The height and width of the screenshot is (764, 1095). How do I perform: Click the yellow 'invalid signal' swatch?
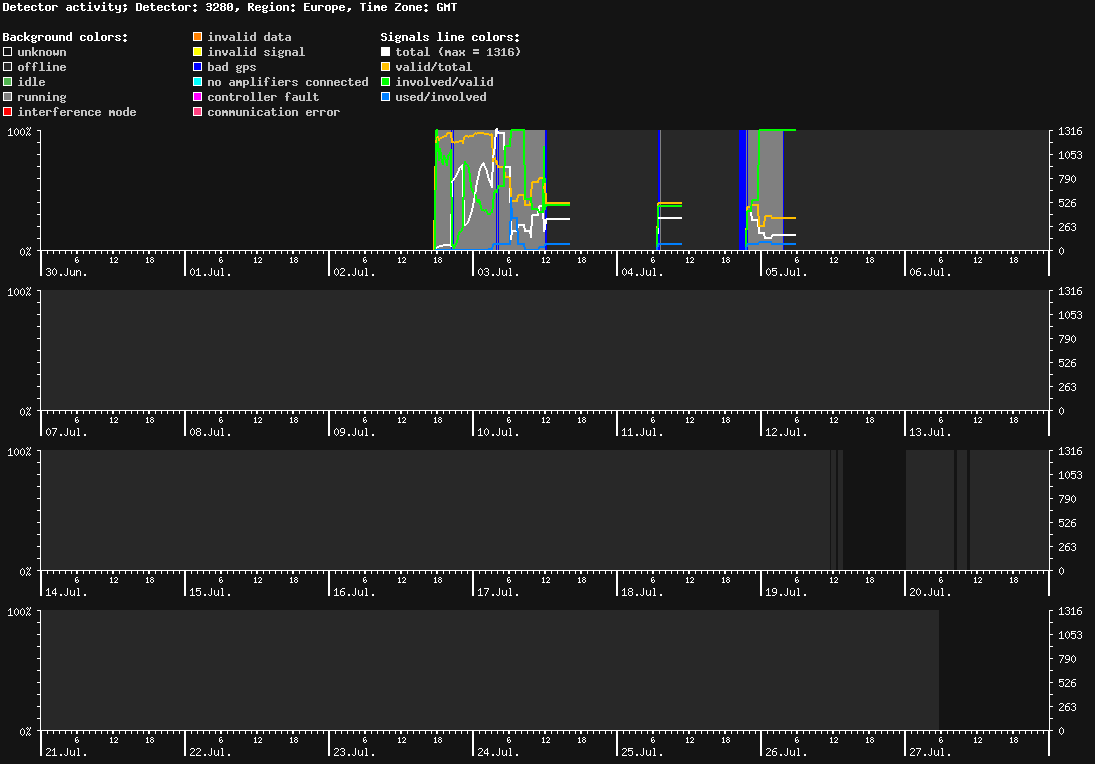[x=198, y=52]
